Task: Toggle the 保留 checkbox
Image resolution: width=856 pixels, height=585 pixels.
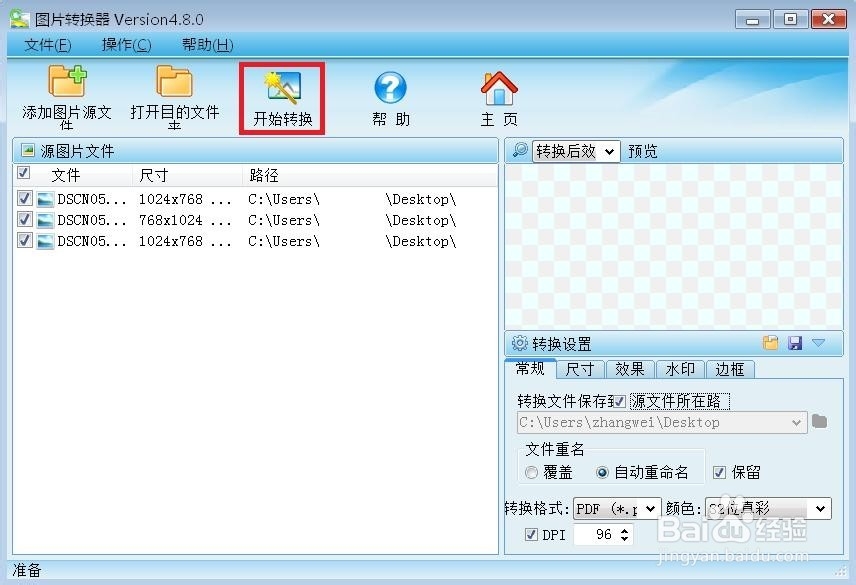Action: pos(722,471)
